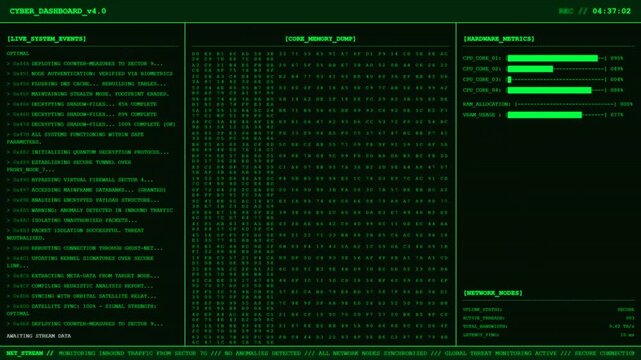Screen dimensions: 641x360
Task: Select ACCESSING MAINFRAME DATABANKS [GRANTED] entry
Action: pyautogui.click(x=86, y=190)
